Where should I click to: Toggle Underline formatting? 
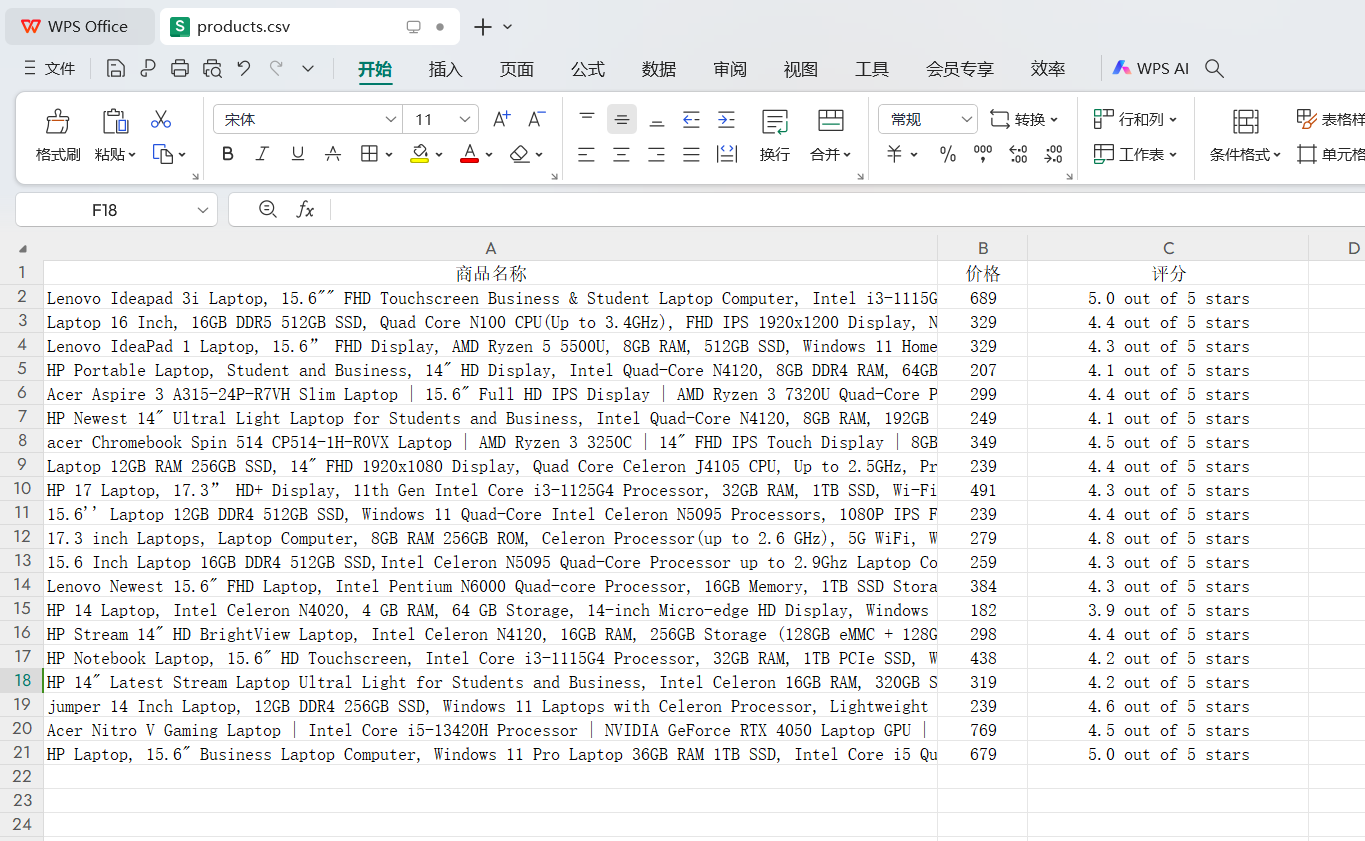[297, 154]
